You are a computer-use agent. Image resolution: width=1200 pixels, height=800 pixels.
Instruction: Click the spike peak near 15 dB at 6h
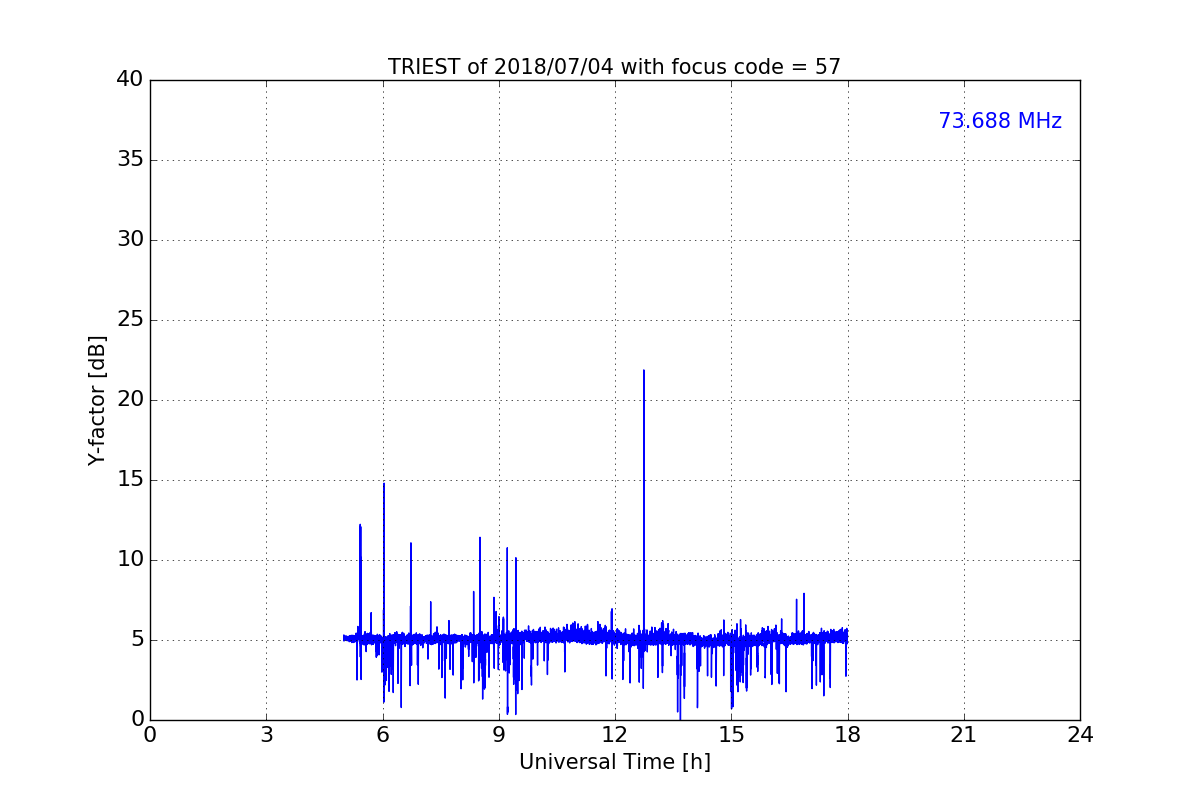[384, 484]
